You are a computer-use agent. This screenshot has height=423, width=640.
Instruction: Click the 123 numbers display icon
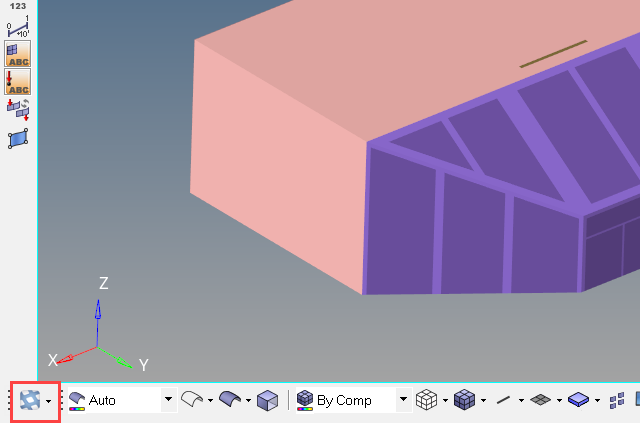(x=18, y=6)
